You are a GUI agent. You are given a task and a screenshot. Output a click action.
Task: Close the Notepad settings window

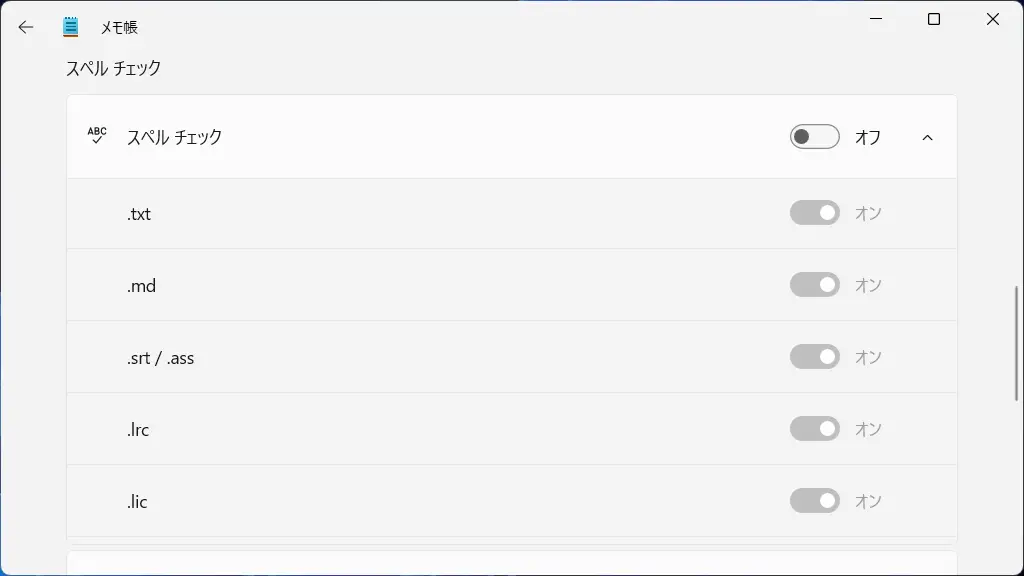click(993, 20)
